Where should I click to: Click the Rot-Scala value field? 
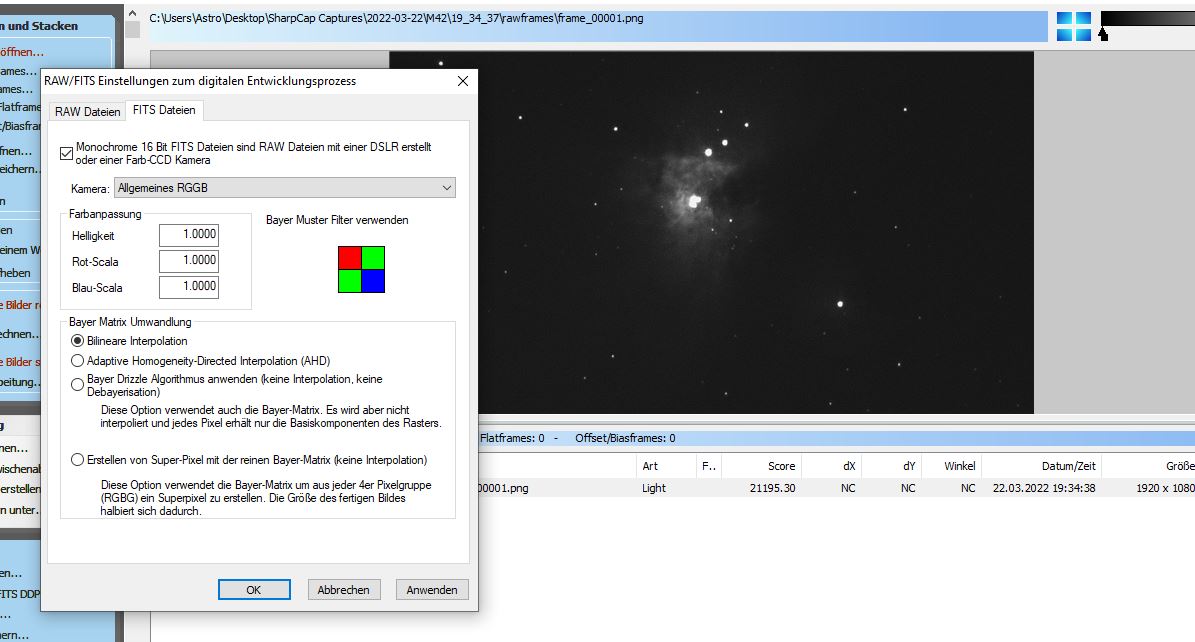pyautogui.click(x=189, y=261)
